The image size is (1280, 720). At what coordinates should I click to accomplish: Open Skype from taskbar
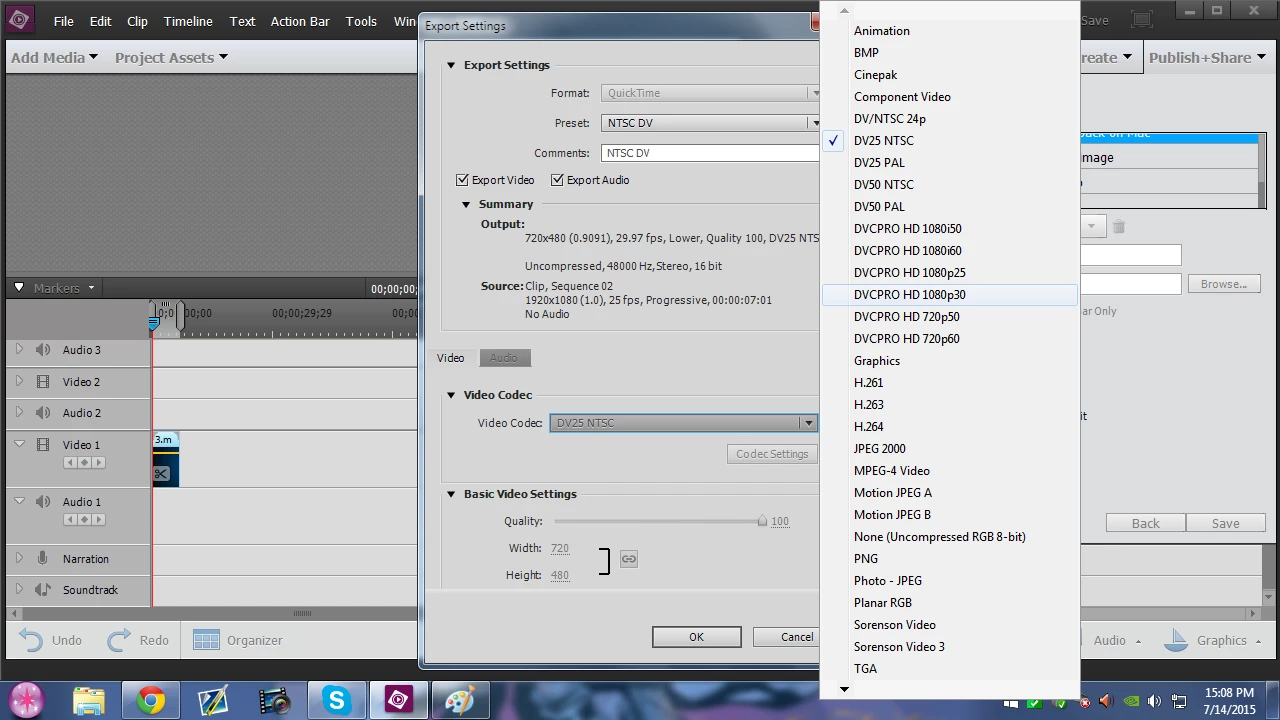[x=336, y=700]
